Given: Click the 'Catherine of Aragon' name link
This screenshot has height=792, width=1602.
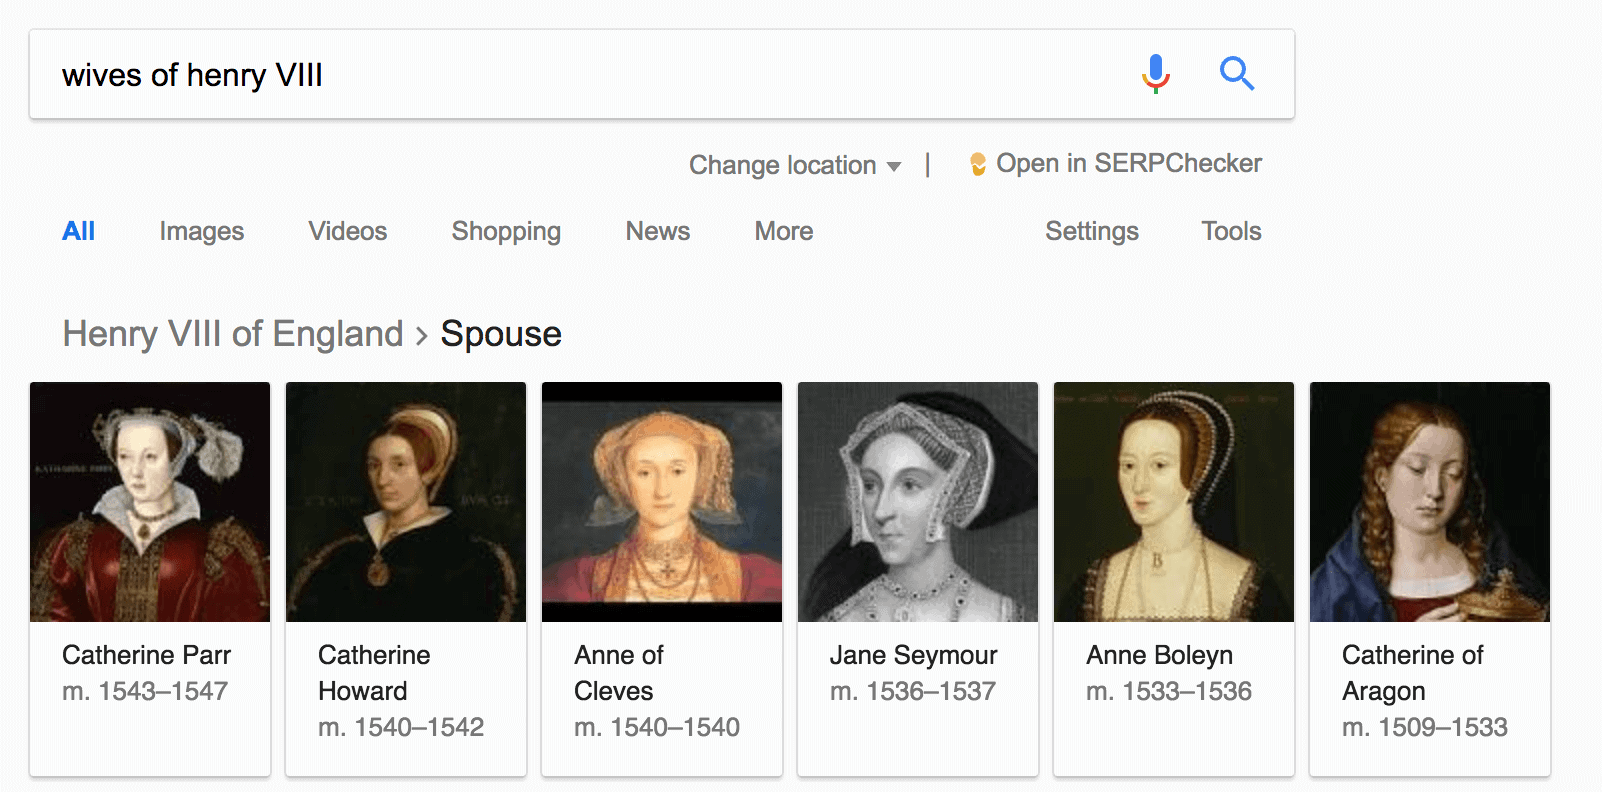Looking at the screenshot, I should [1413, 673].
